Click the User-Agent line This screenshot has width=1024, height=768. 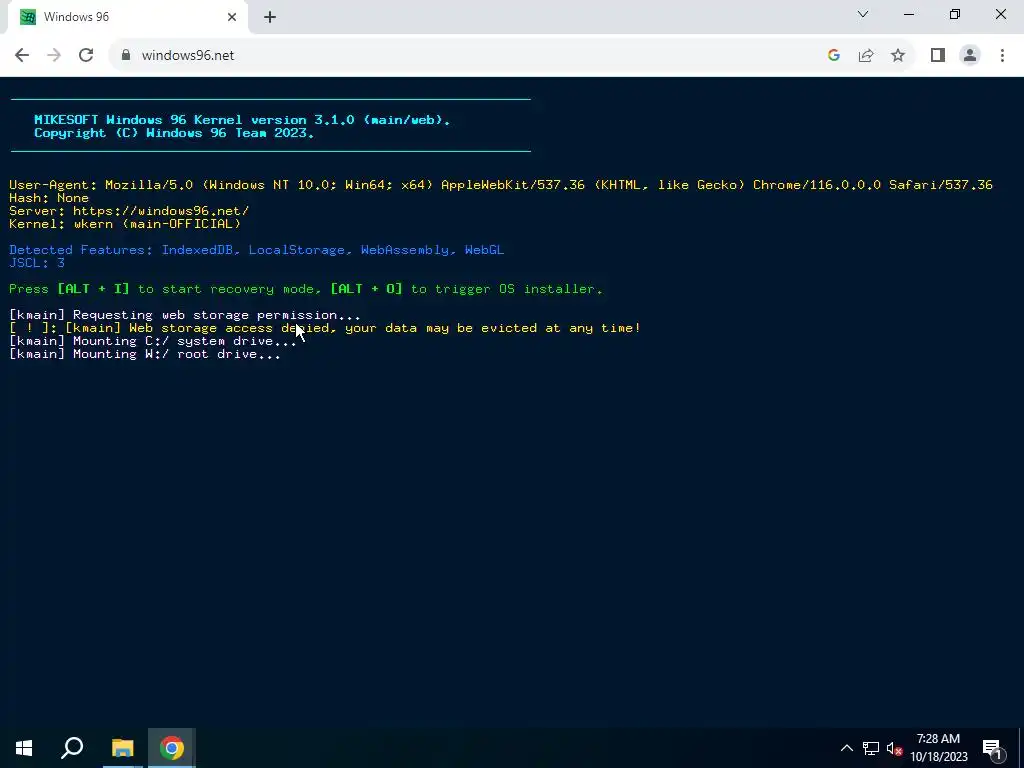coord(501,185)
